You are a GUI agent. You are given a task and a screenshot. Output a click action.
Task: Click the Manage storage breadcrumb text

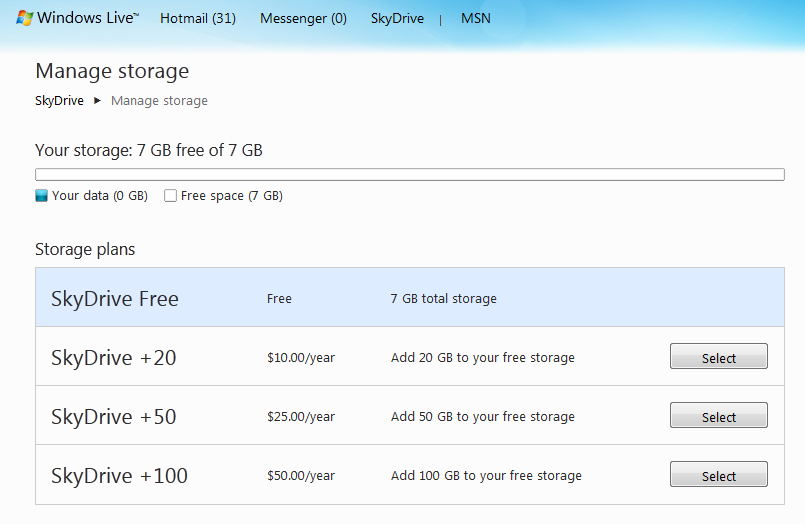coord(159,100)
